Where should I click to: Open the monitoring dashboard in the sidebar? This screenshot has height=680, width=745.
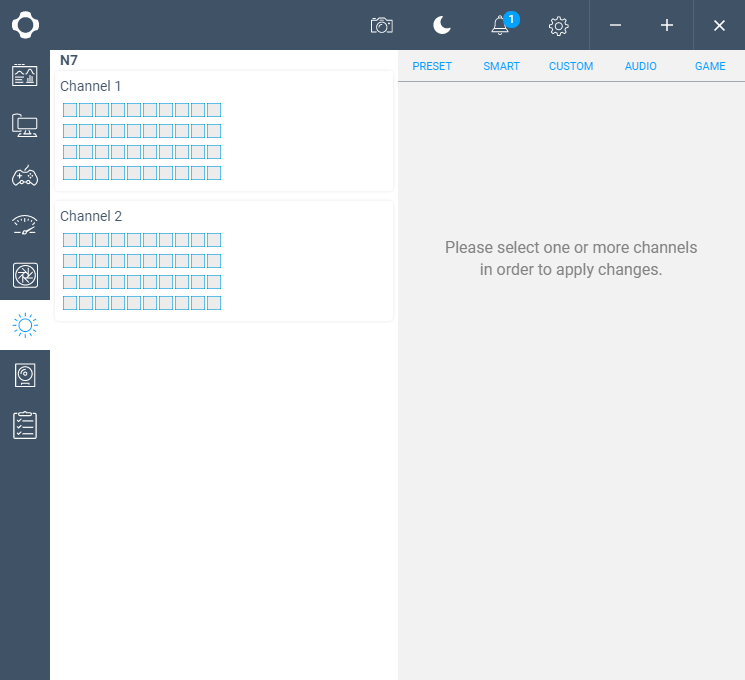click(x=25, y=75)
